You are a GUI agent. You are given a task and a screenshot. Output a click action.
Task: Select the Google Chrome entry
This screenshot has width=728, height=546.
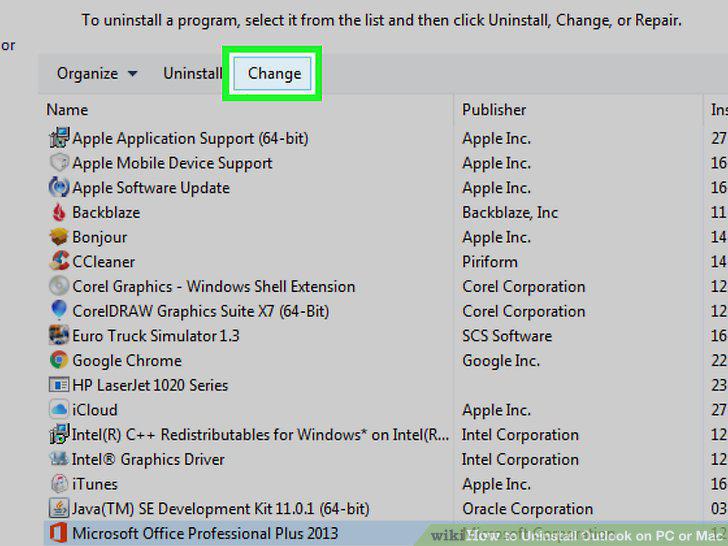(127, 360)
